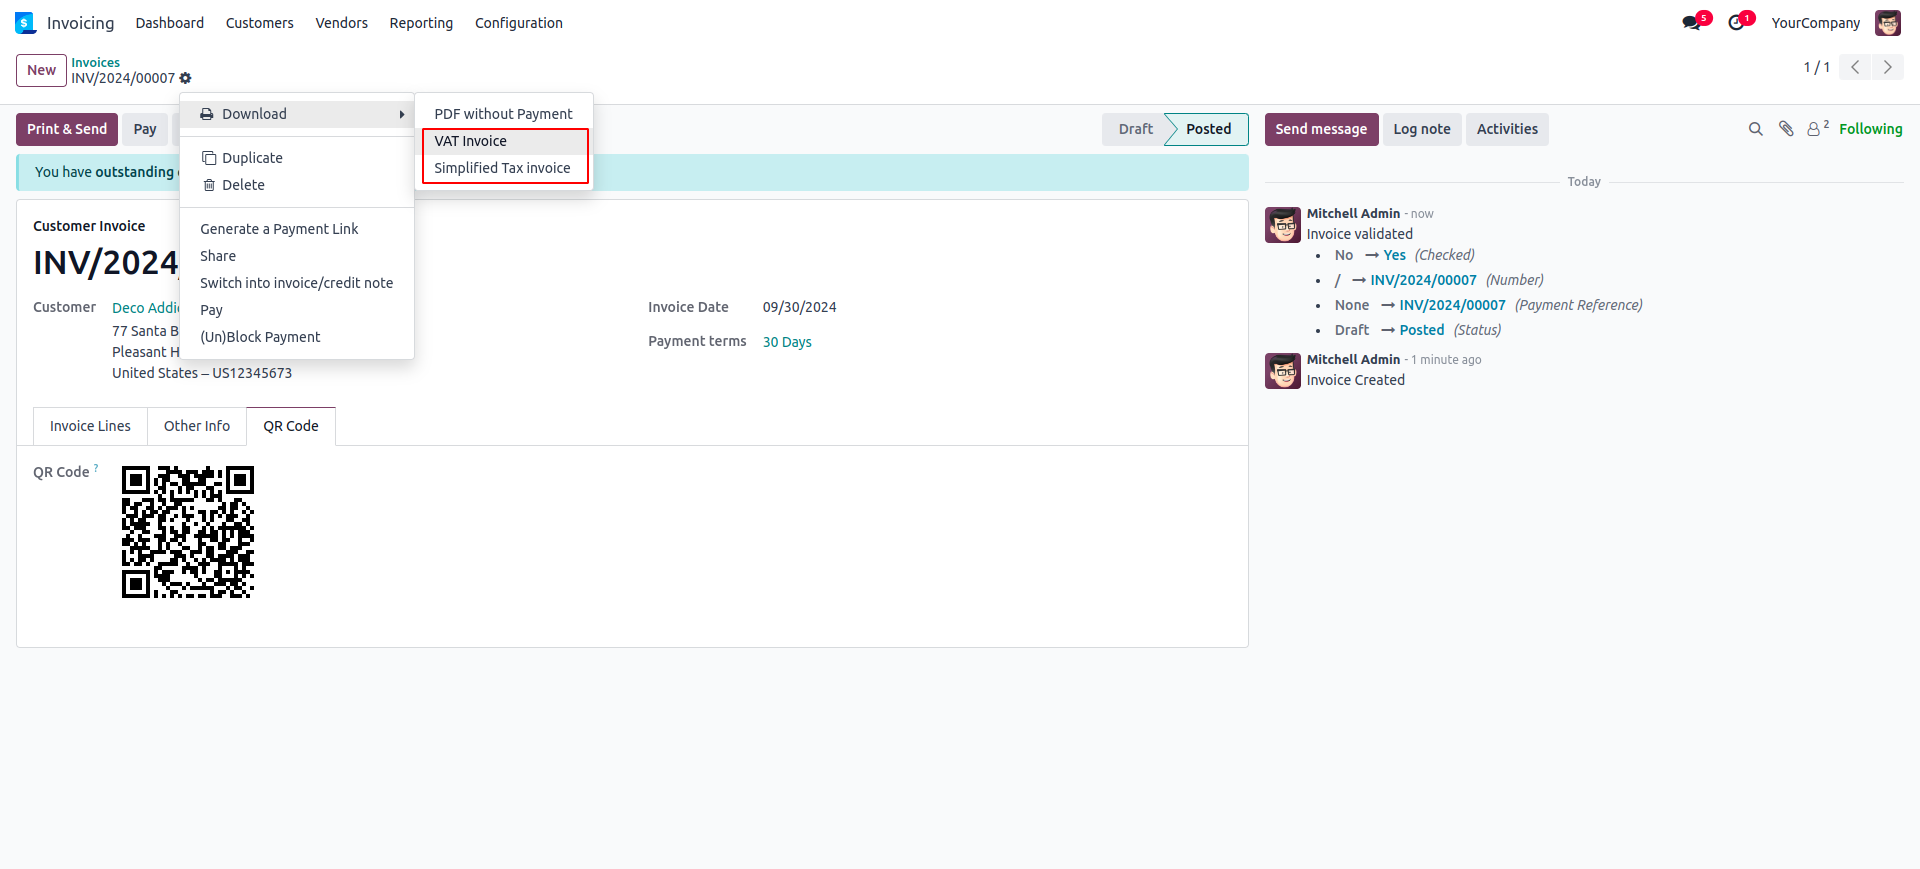Select Generate a Payment Link
Image resolution: width=1920 pixels, height=869 pixels.
[297, 229]
